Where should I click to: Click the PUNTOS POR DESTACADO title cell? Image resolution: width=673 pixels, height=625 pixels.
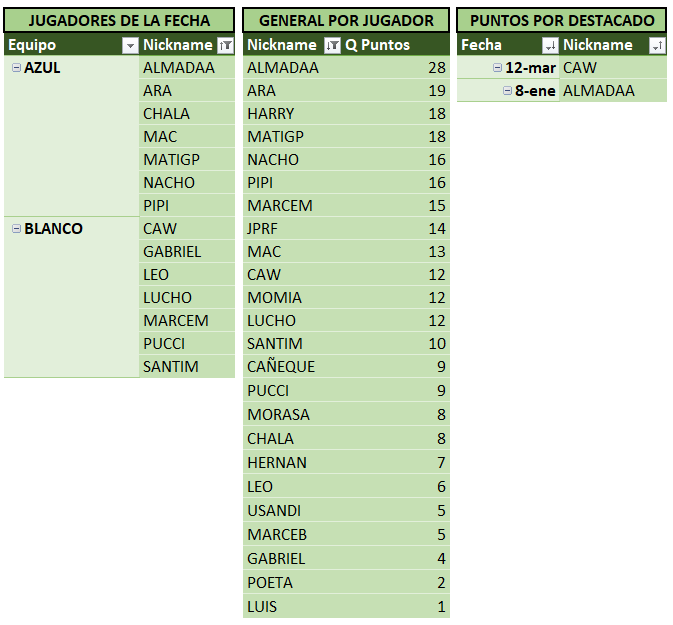562,20
